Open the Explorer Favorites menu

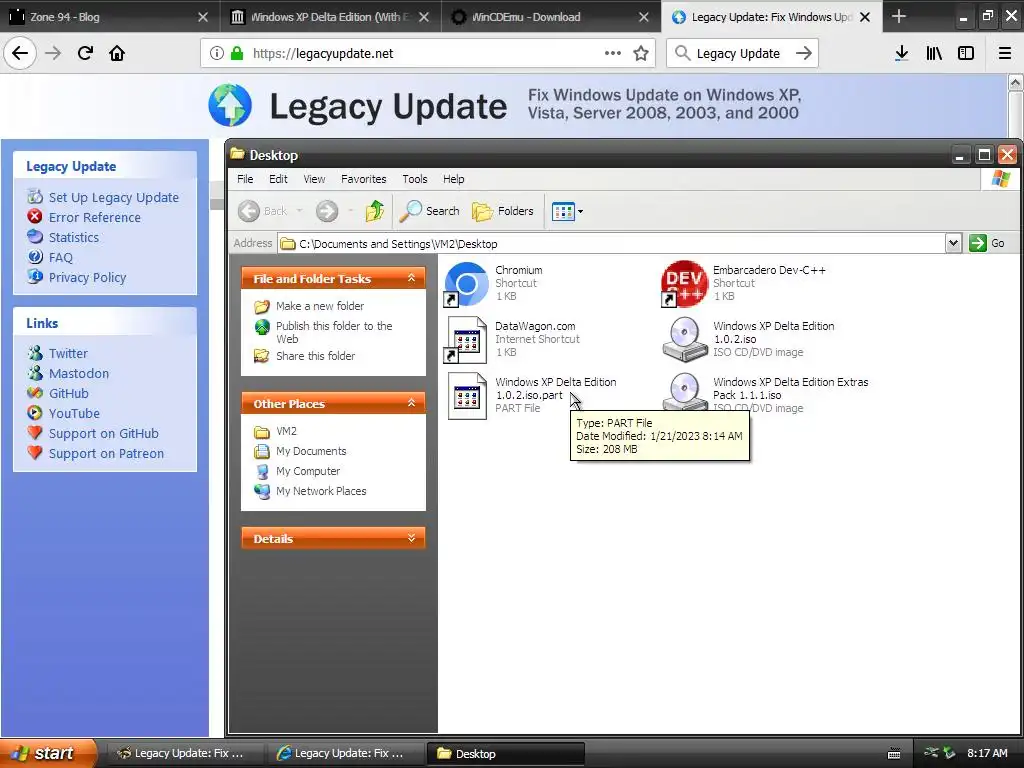click(364, 179)
